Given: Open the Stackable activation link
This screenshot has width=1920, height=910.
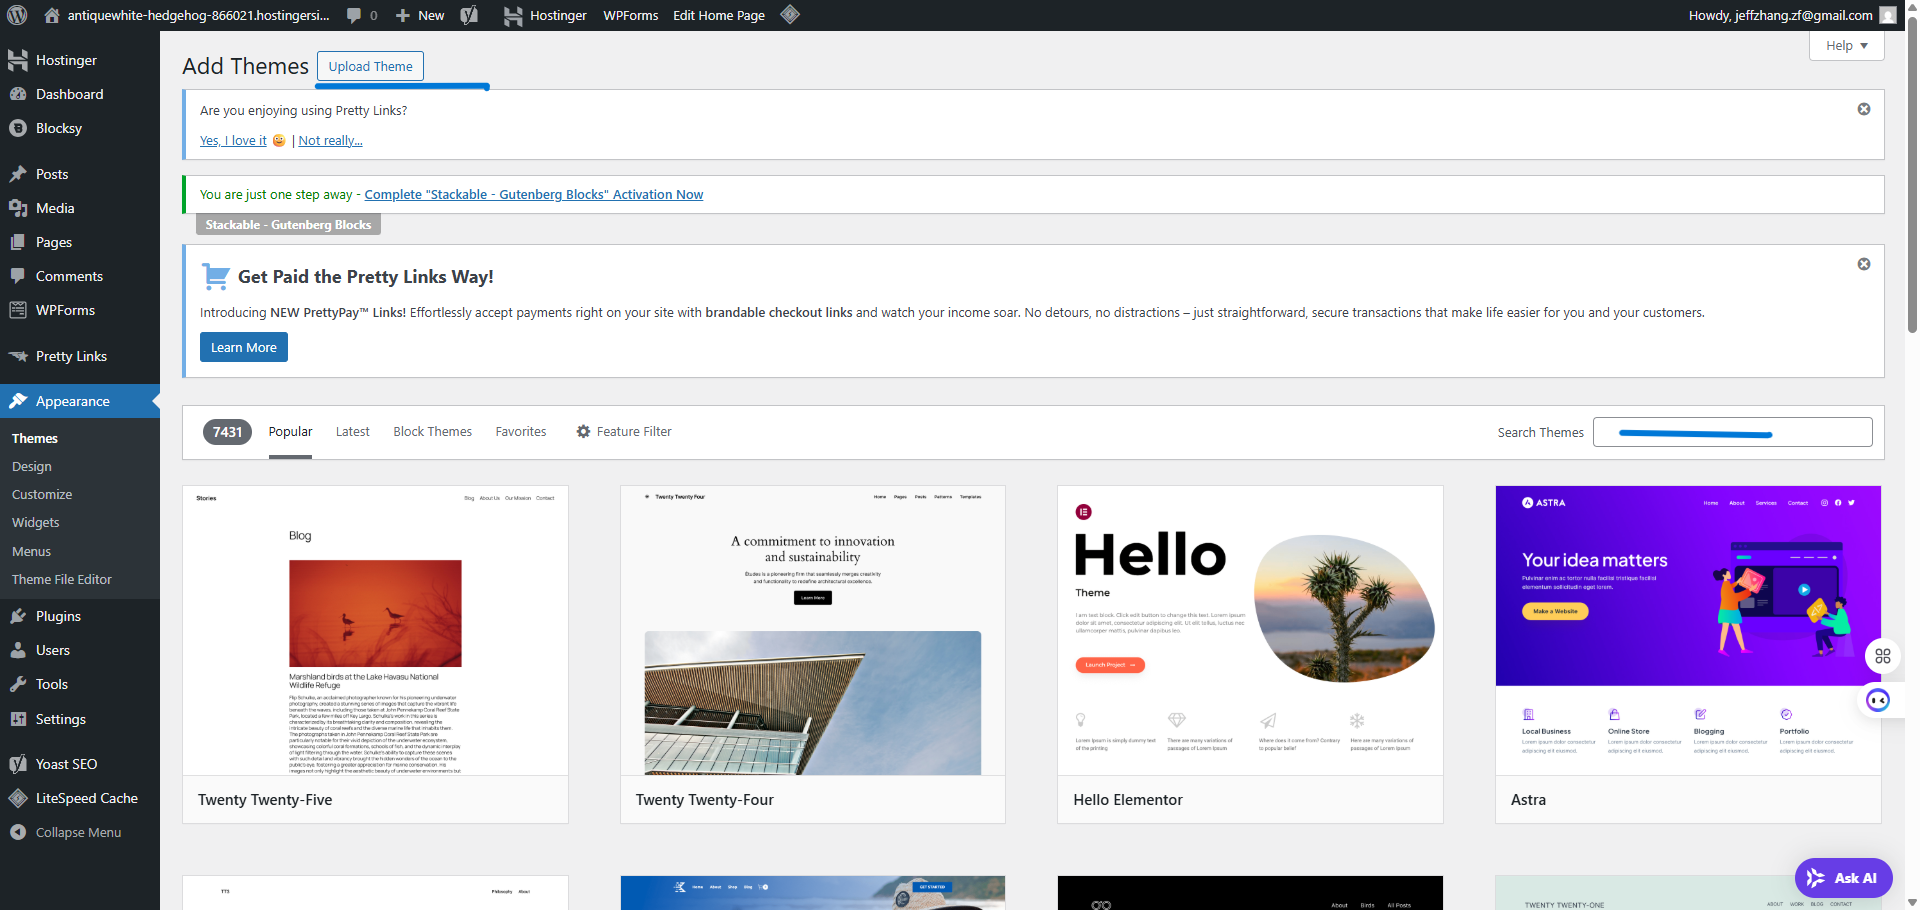Looking at the screenshot, I should tap(534, 194).
